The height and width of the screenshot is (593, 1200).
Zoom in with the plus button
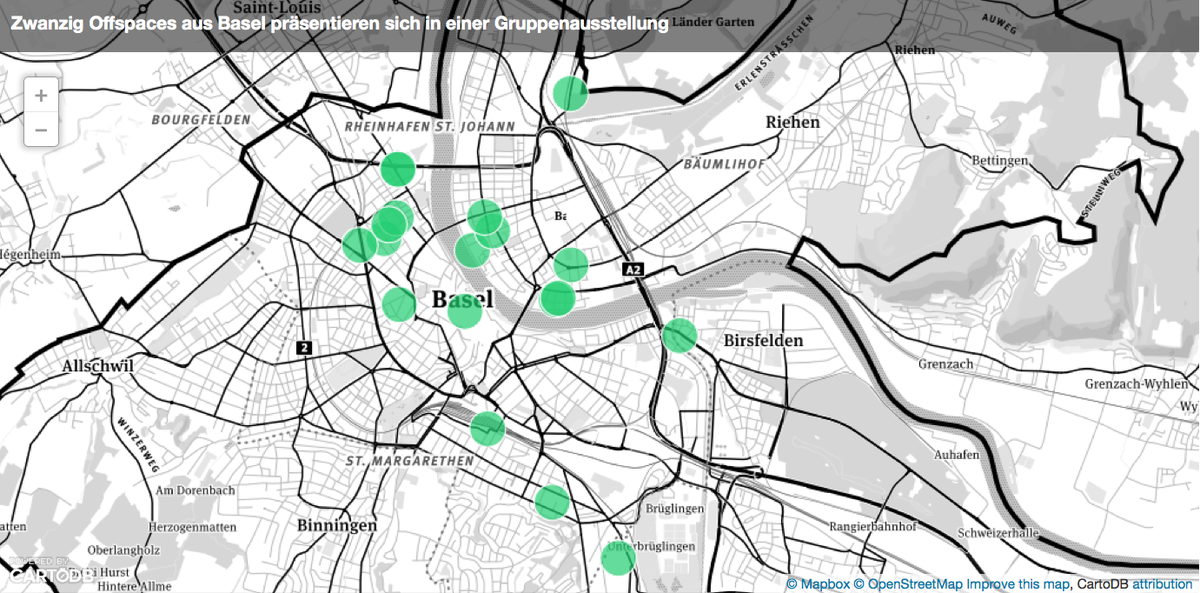[41, 96]
